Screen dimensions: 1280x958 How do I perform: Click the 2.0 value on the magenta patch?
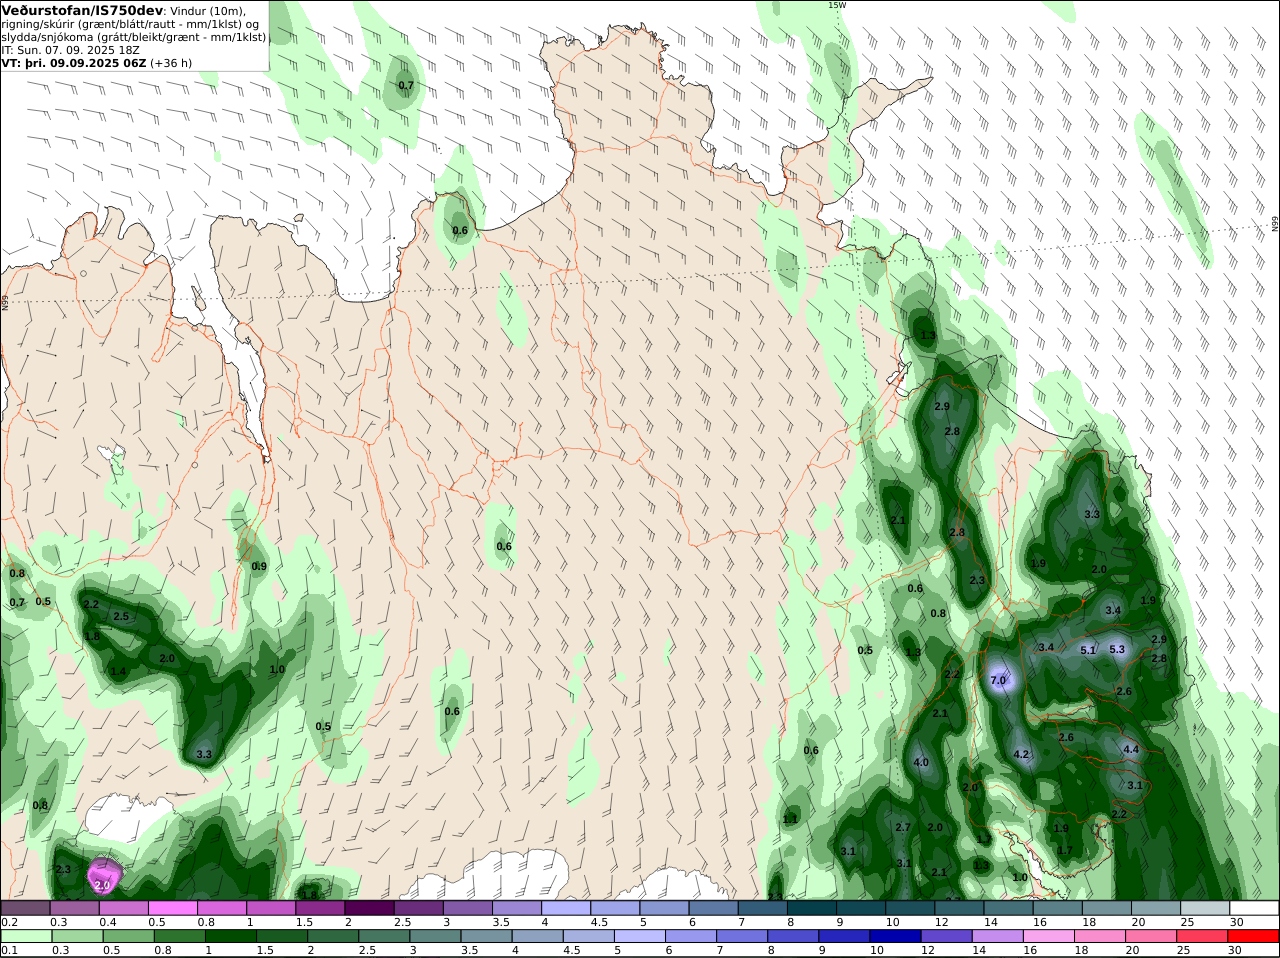(102, 885)
